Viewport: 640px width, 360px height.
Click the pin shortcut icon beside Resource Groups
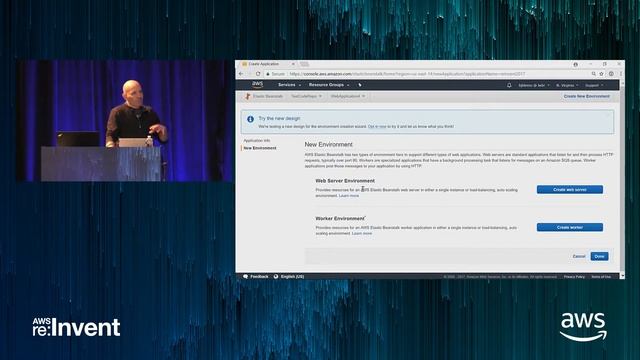tap(360, 85)
